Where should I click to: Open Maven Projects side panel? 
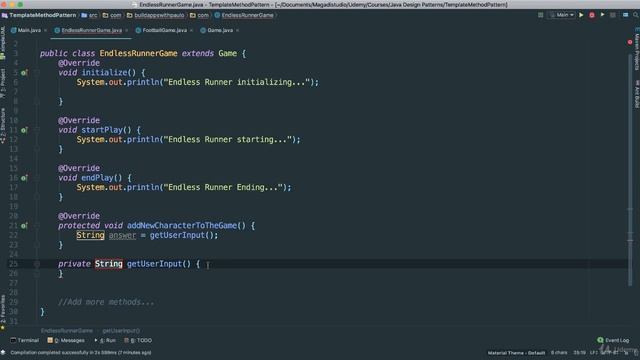click(x=636, y=49)
